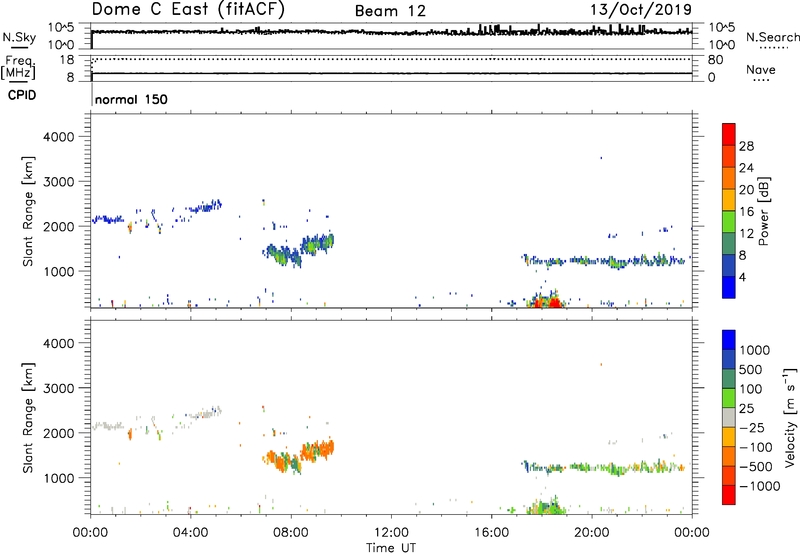
Task: Click the 'Time UT' axis title
Action: click(x=391, y=548)
